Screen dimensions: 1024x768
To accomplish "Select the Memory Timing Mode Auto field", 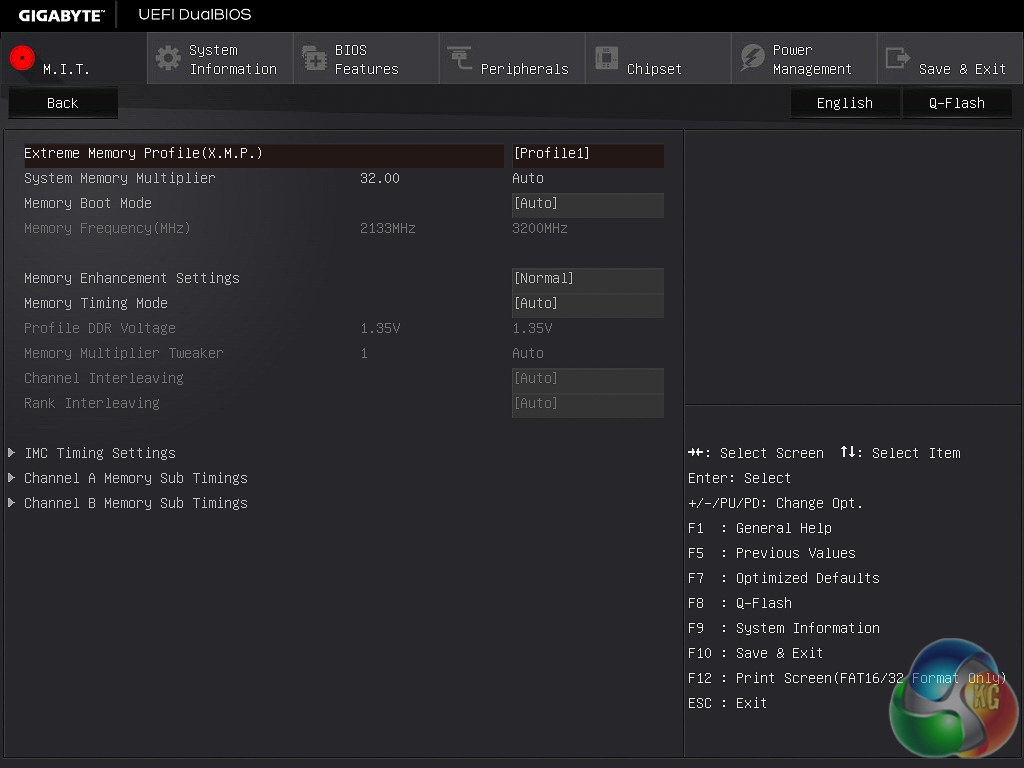I will (x=587, y=304).
